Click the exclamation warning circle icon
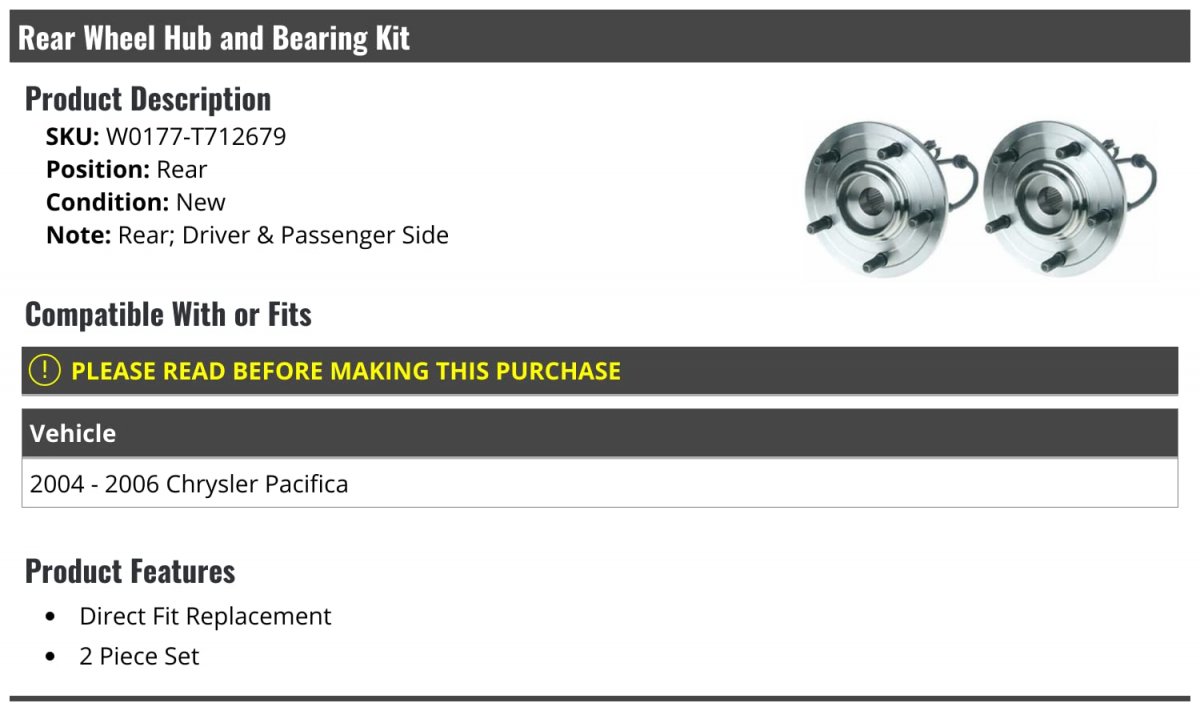The image size is (1200, 711). (45, 371)
